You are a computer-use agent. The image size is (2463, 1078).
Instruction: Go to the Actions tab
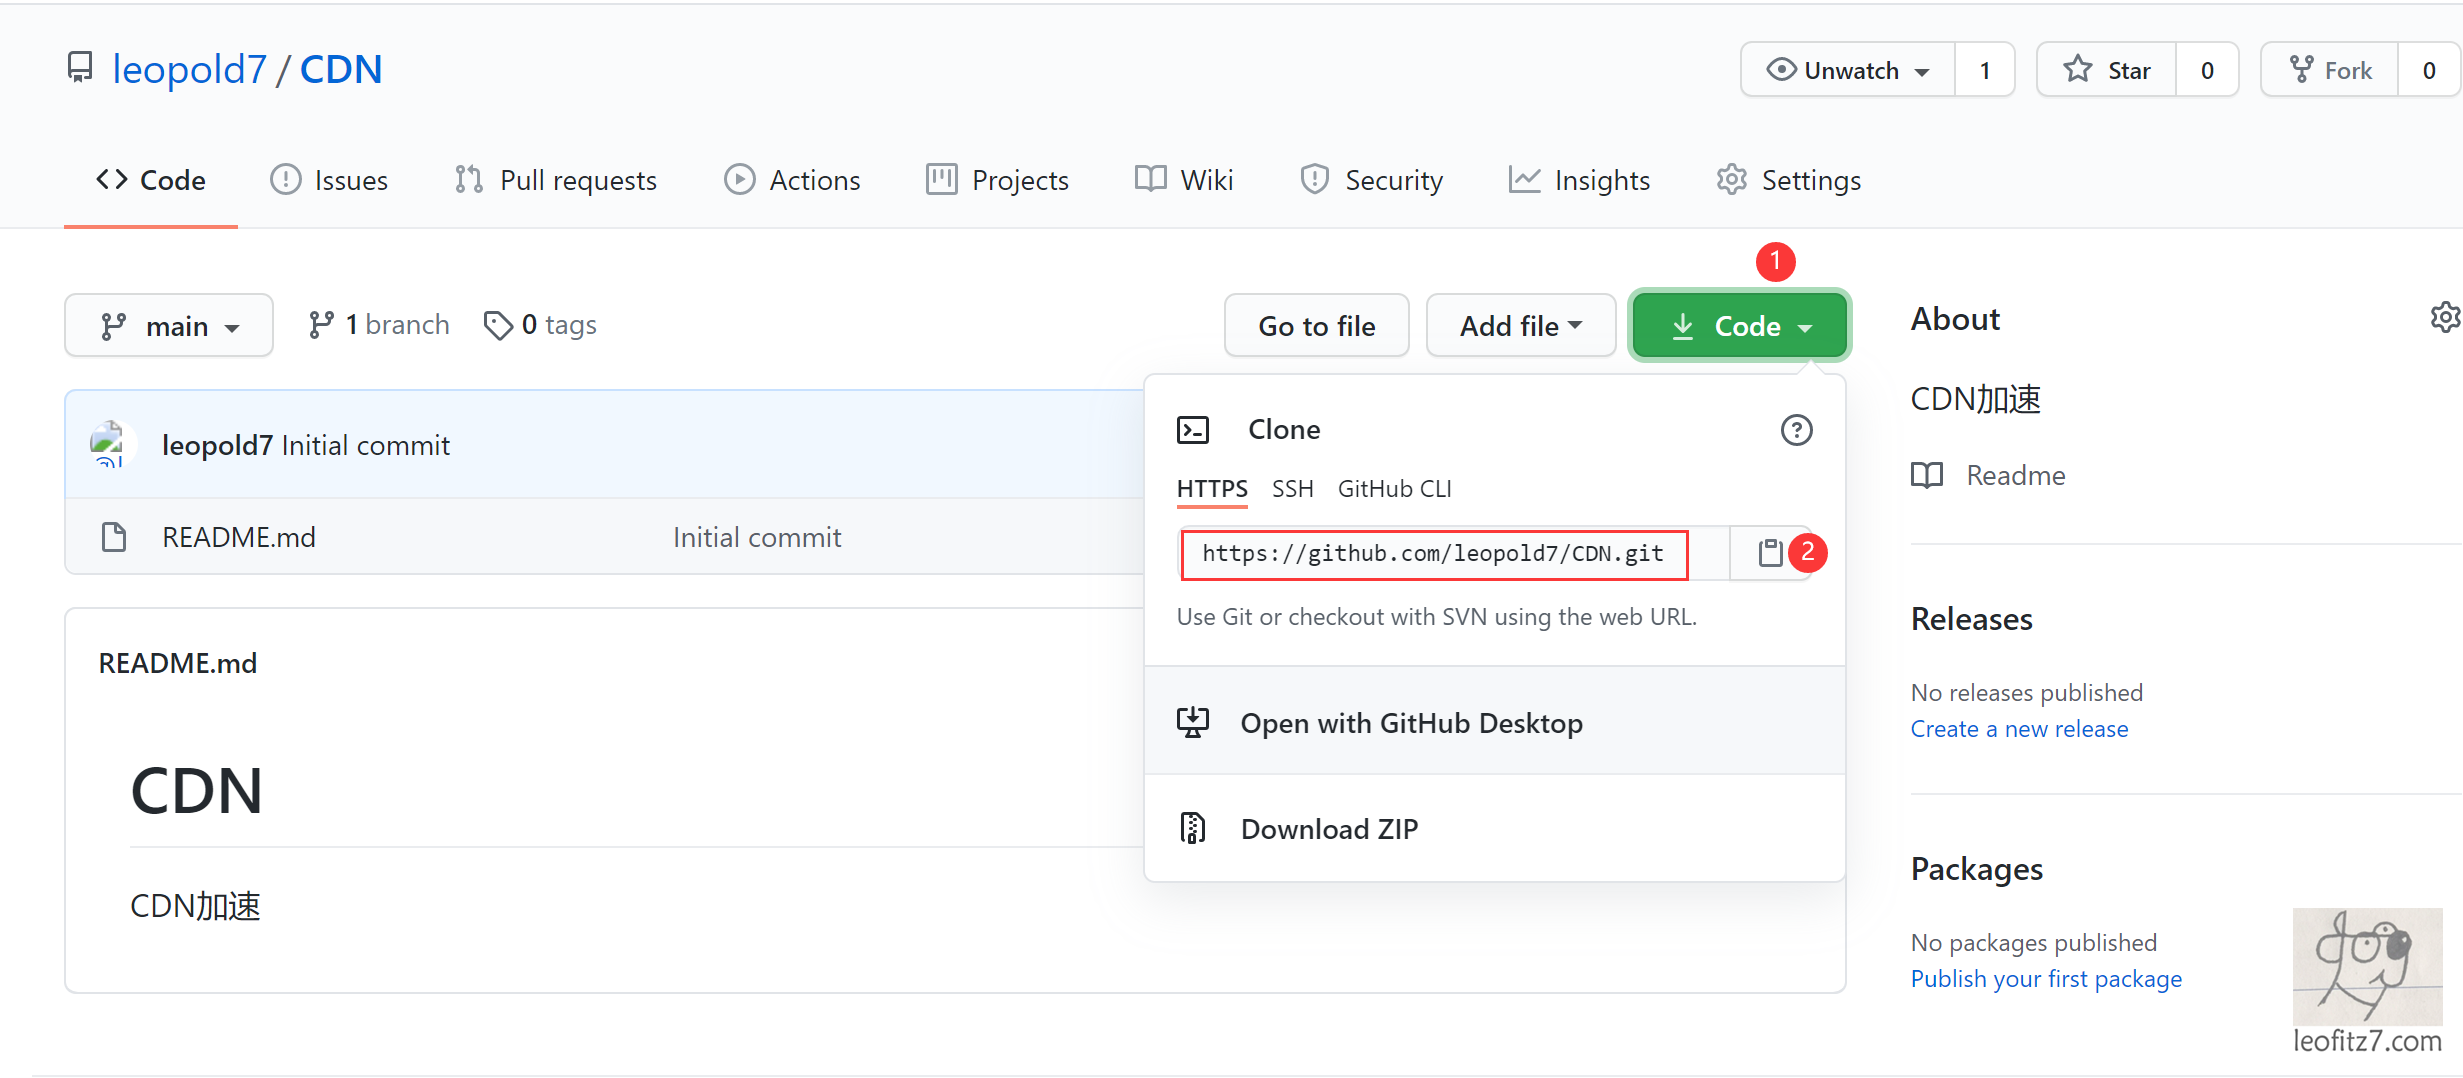(x=792, y=180)
